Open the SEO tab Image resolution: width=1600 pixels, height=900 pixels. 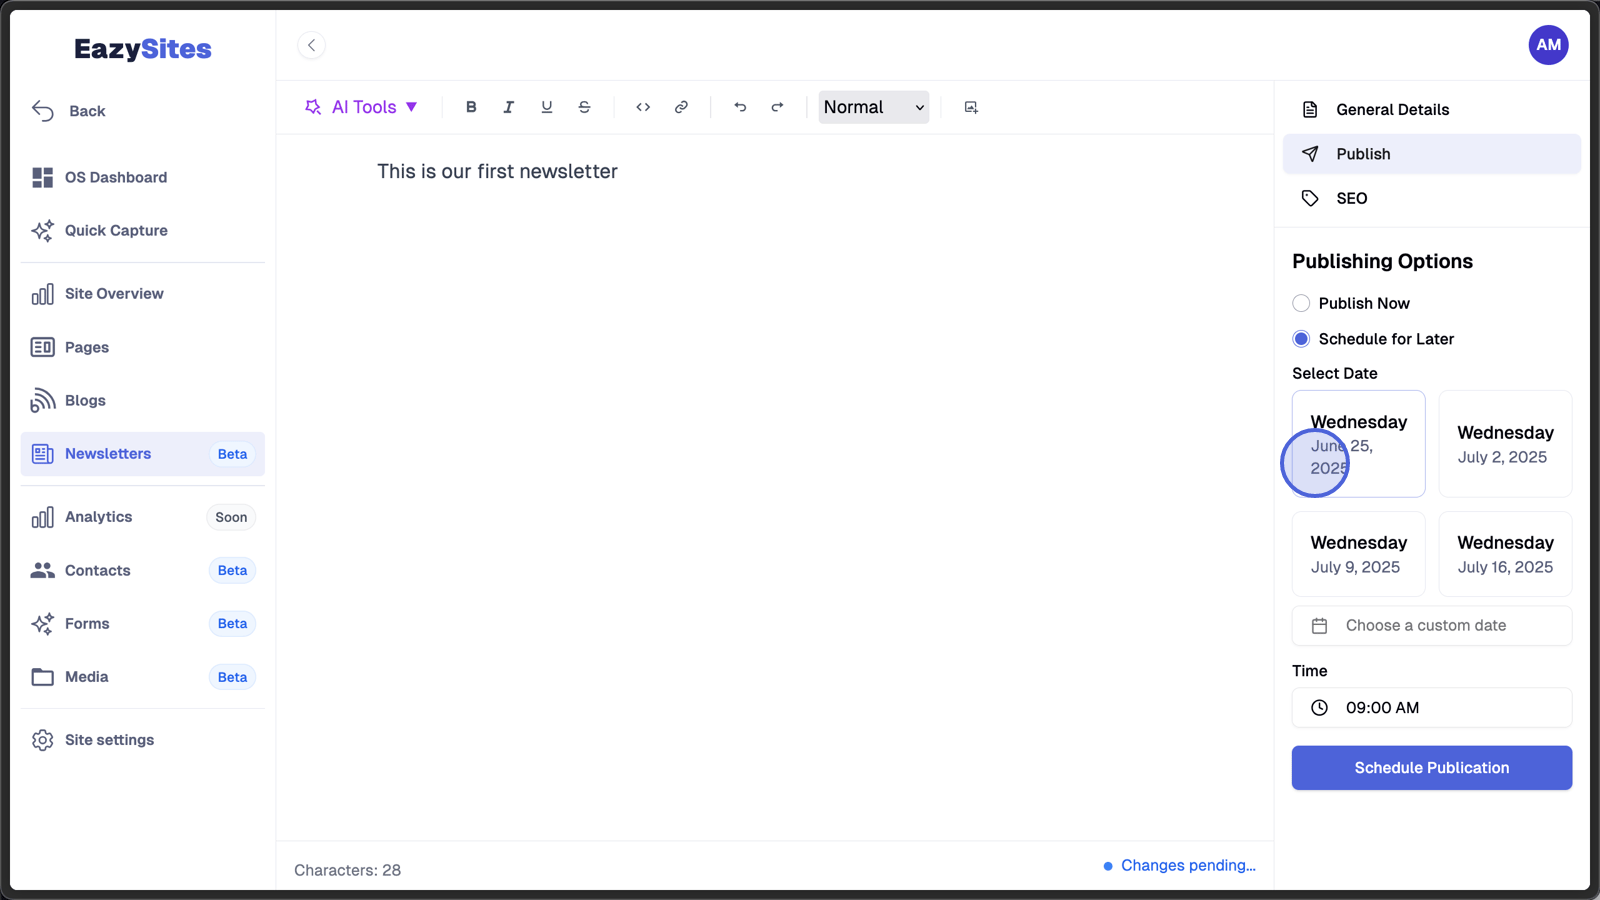tap(1432, 198)
